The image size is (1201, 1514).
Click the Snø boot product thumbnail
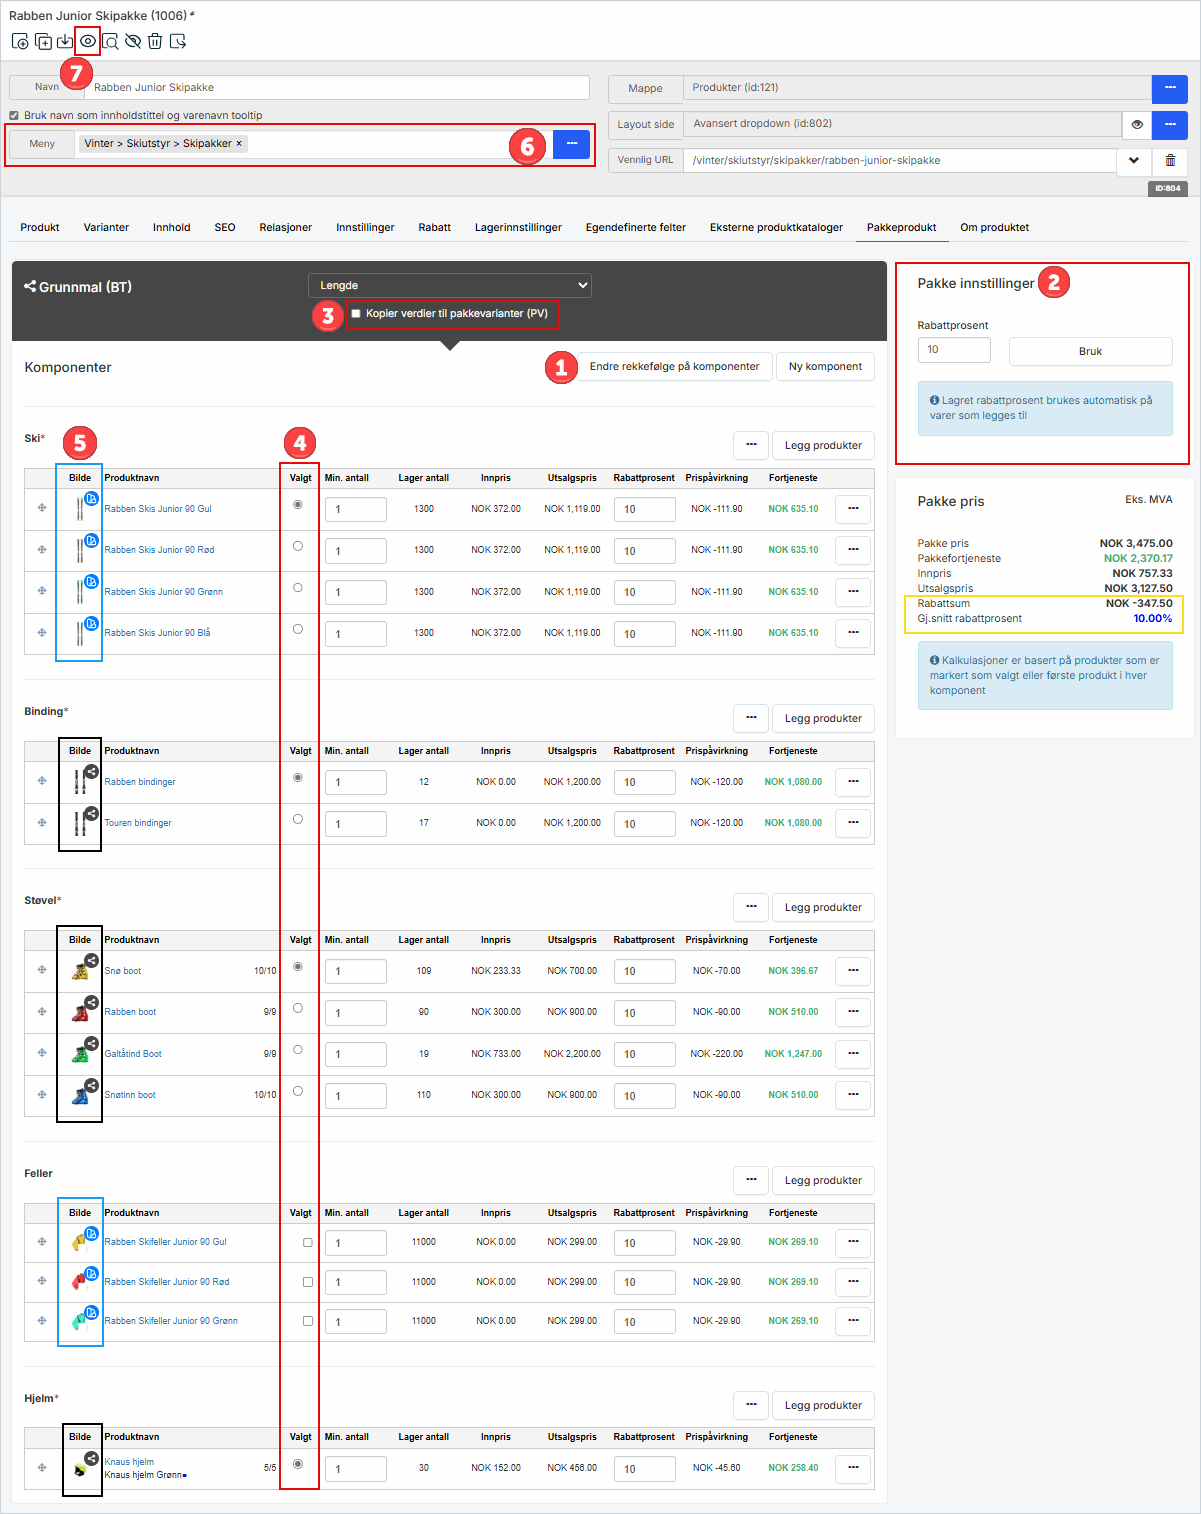pos(80,971)
